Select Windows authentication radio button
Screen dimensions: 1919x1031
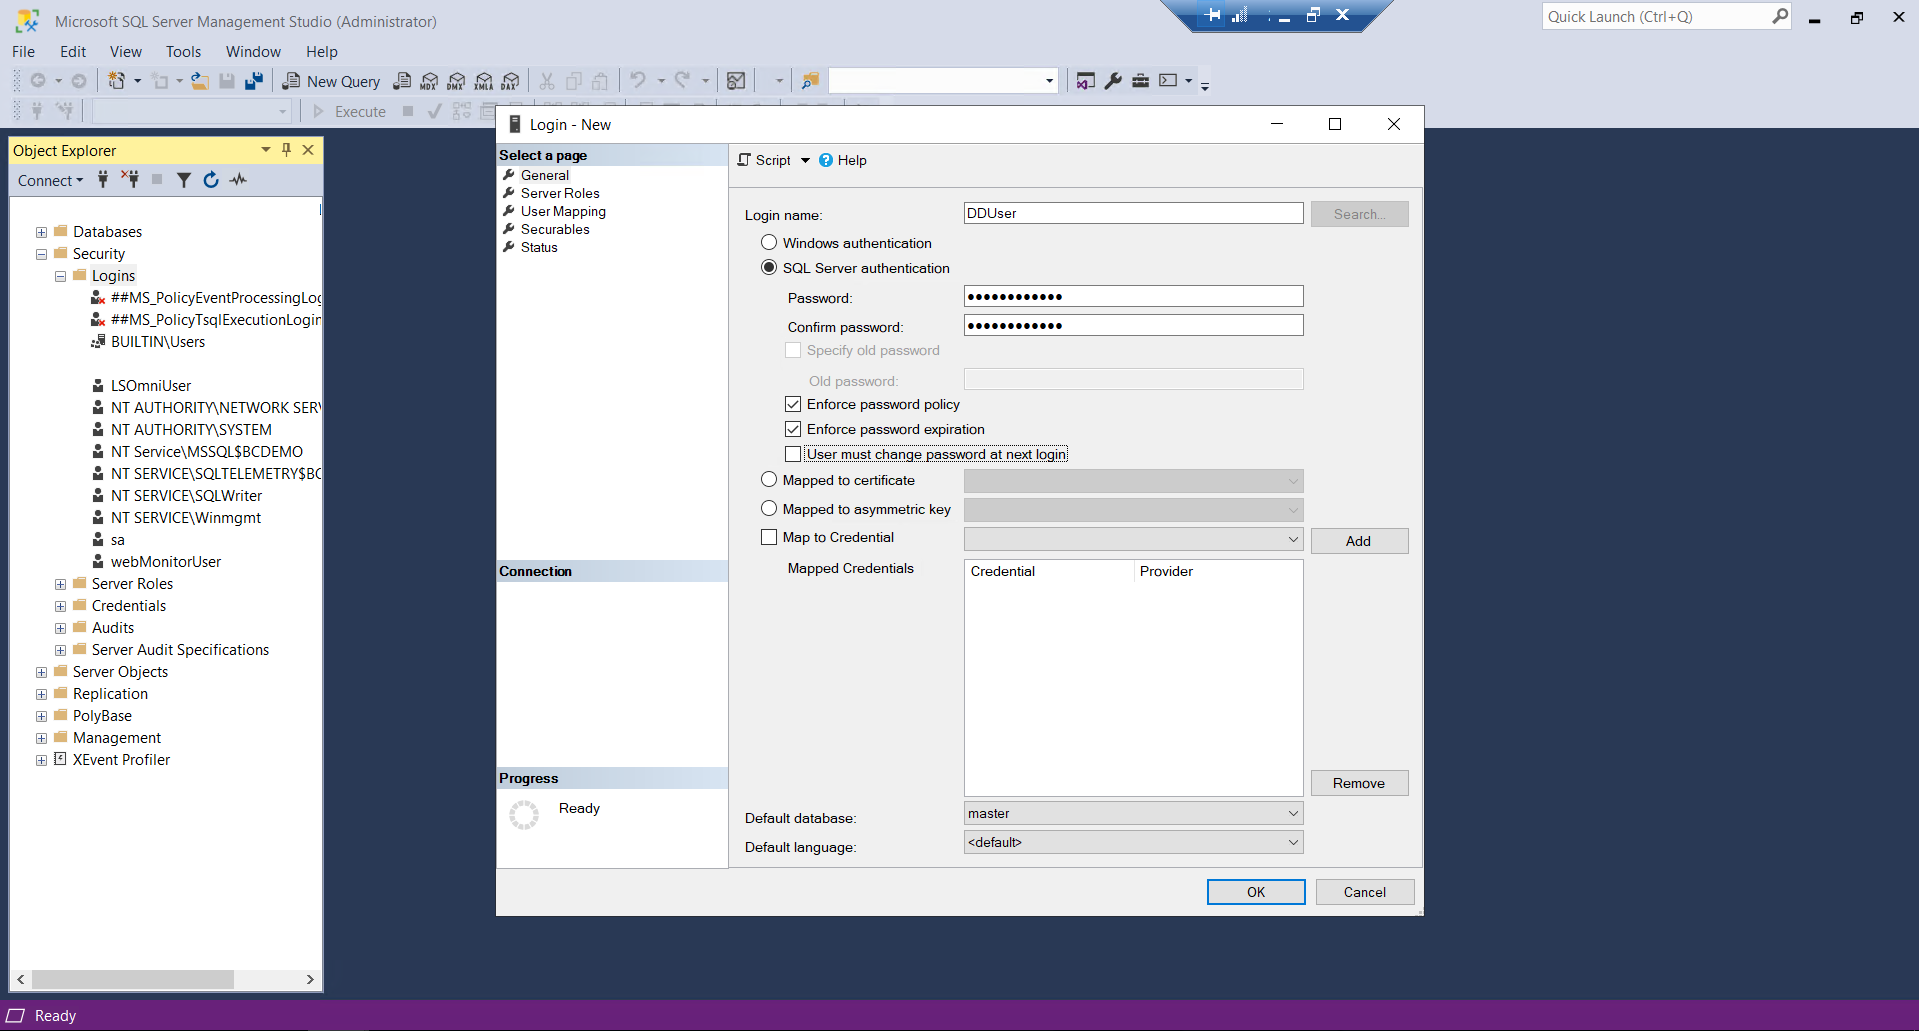[x=769, y=242]
